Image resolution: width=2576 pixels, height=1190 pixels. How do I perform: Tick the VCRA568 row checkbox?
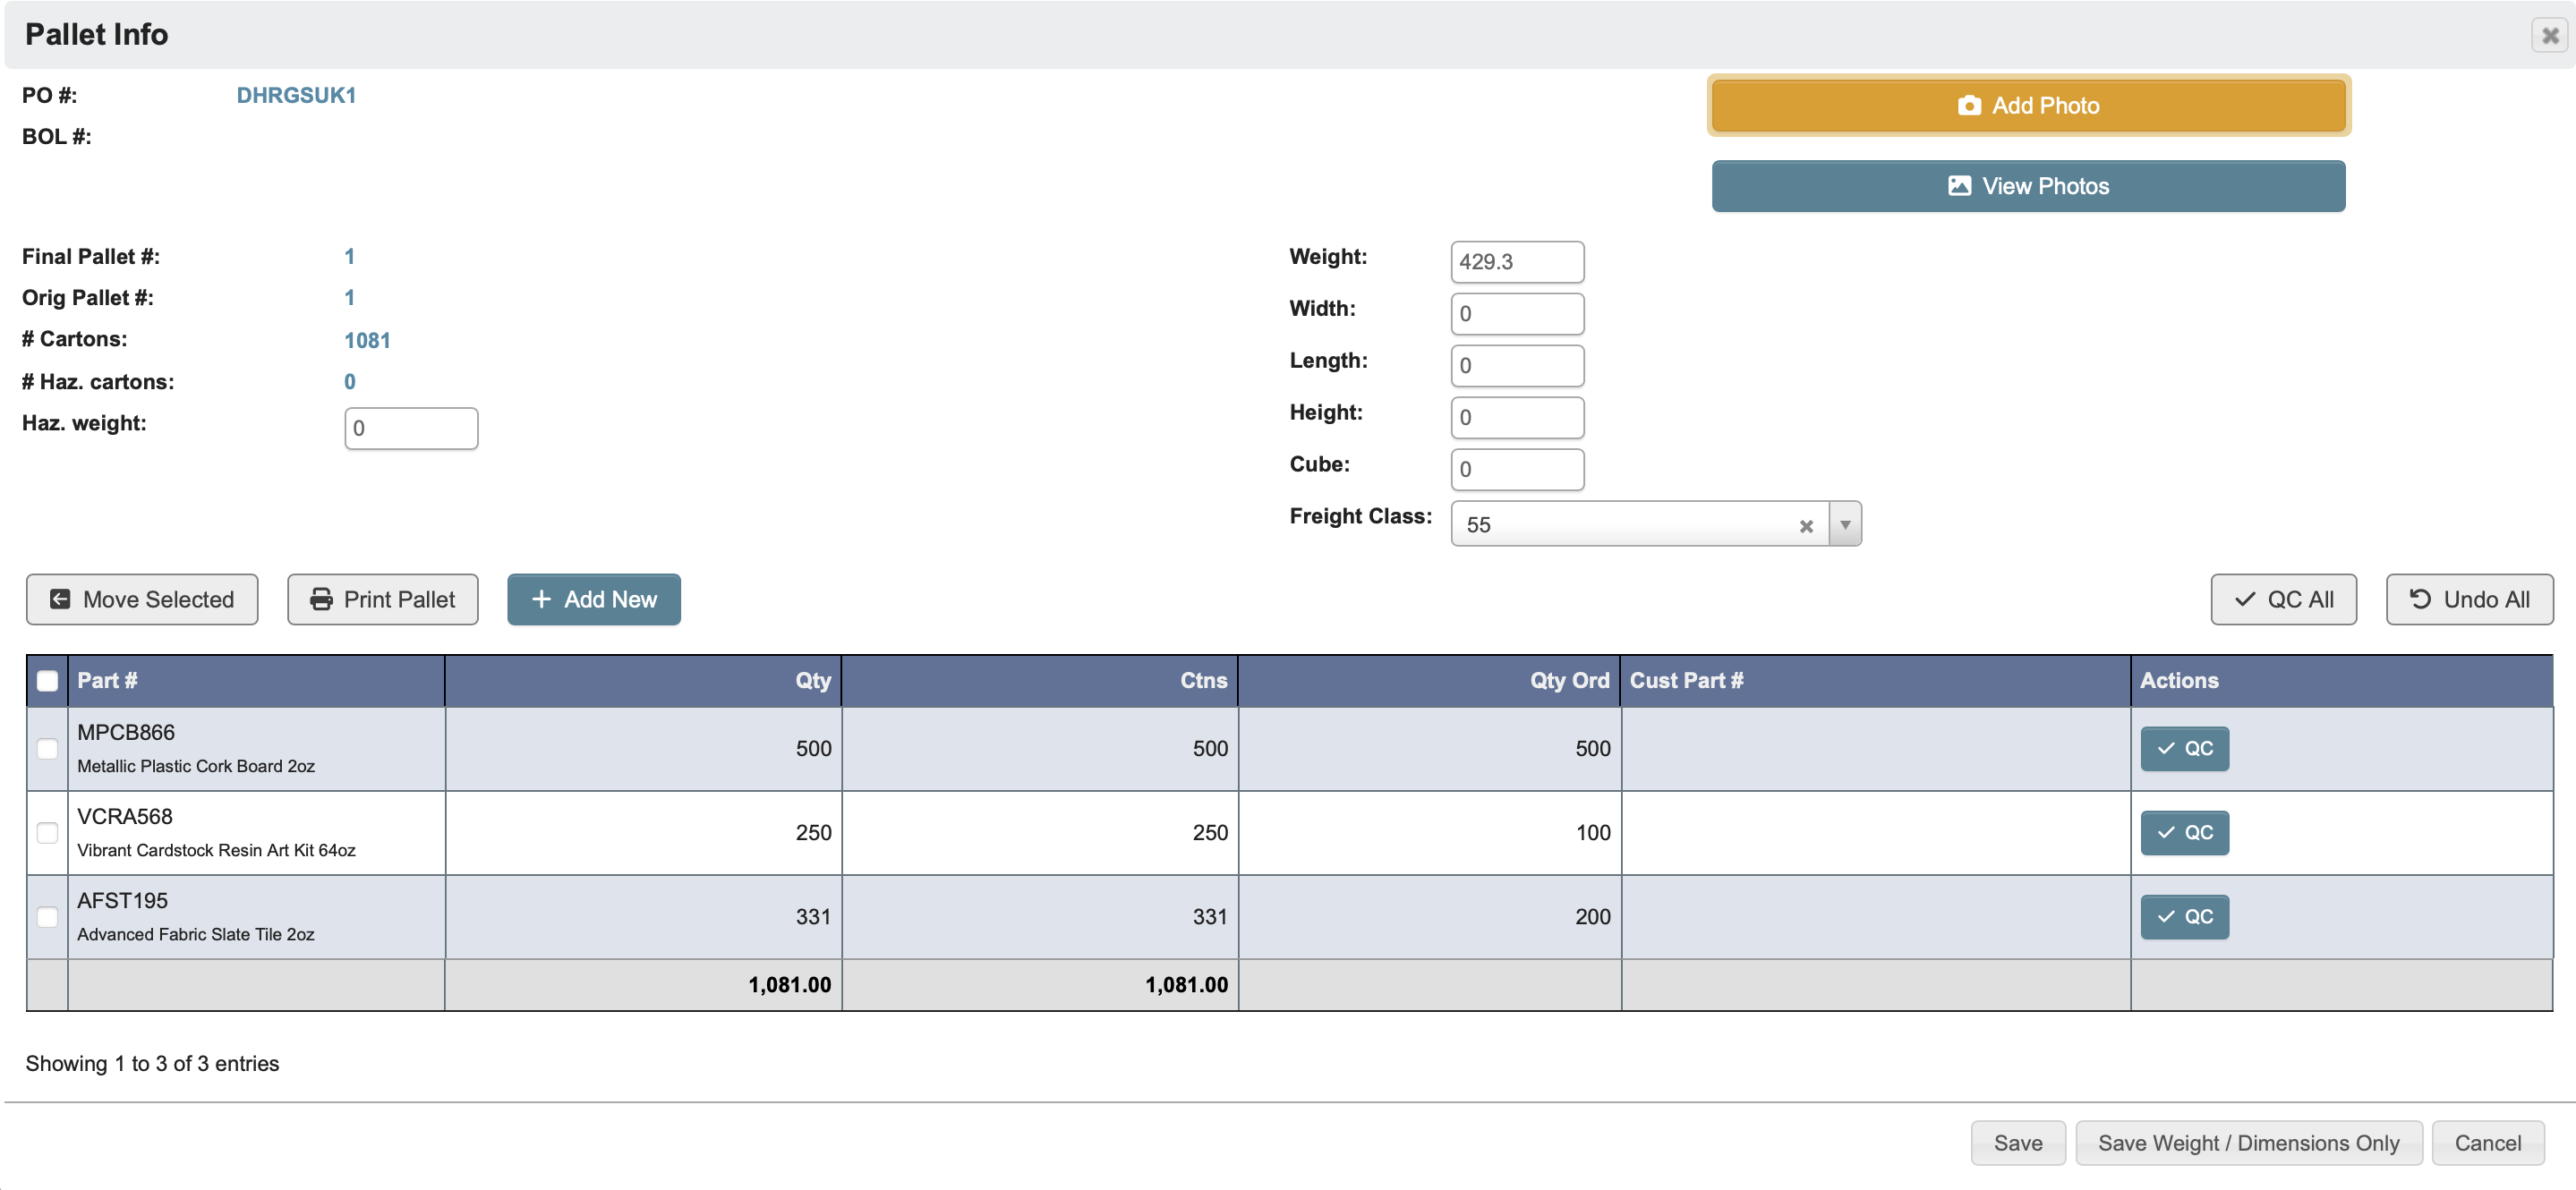tap(47, 833)
